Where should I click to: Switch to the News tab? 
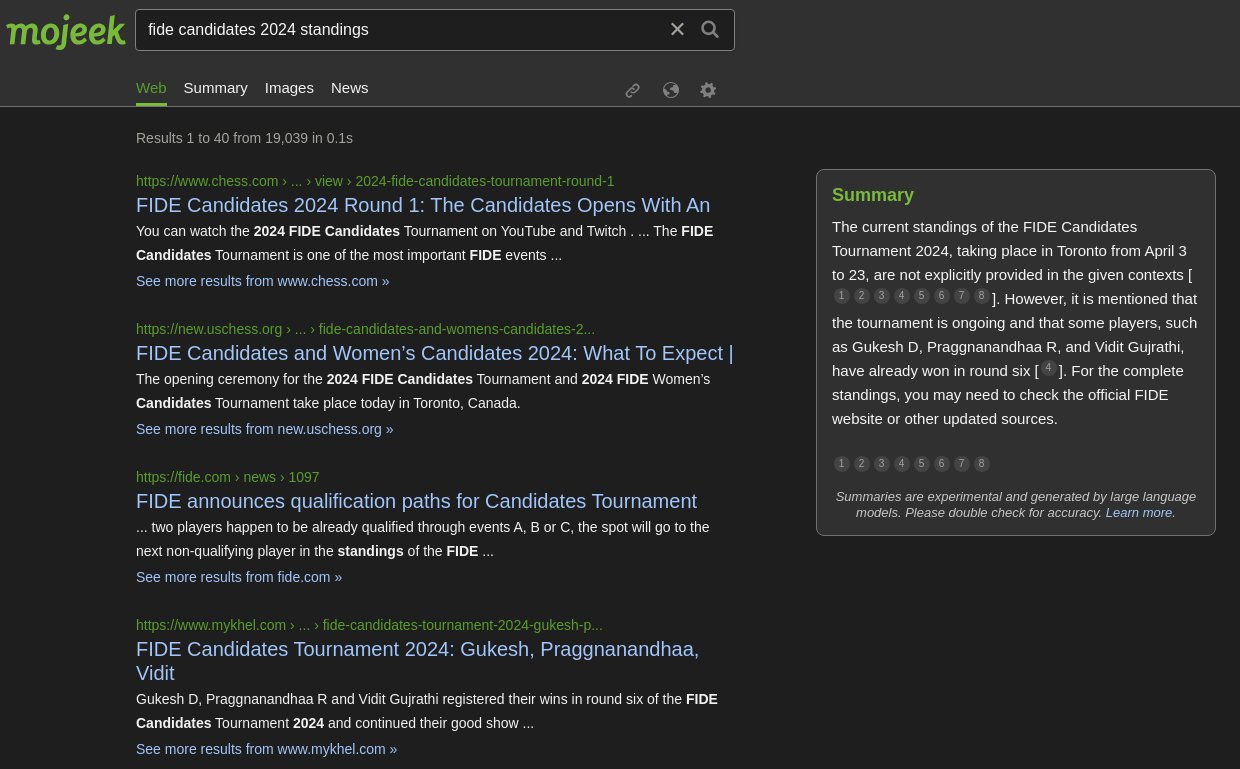pyautogui.click(x=350, y=88)
